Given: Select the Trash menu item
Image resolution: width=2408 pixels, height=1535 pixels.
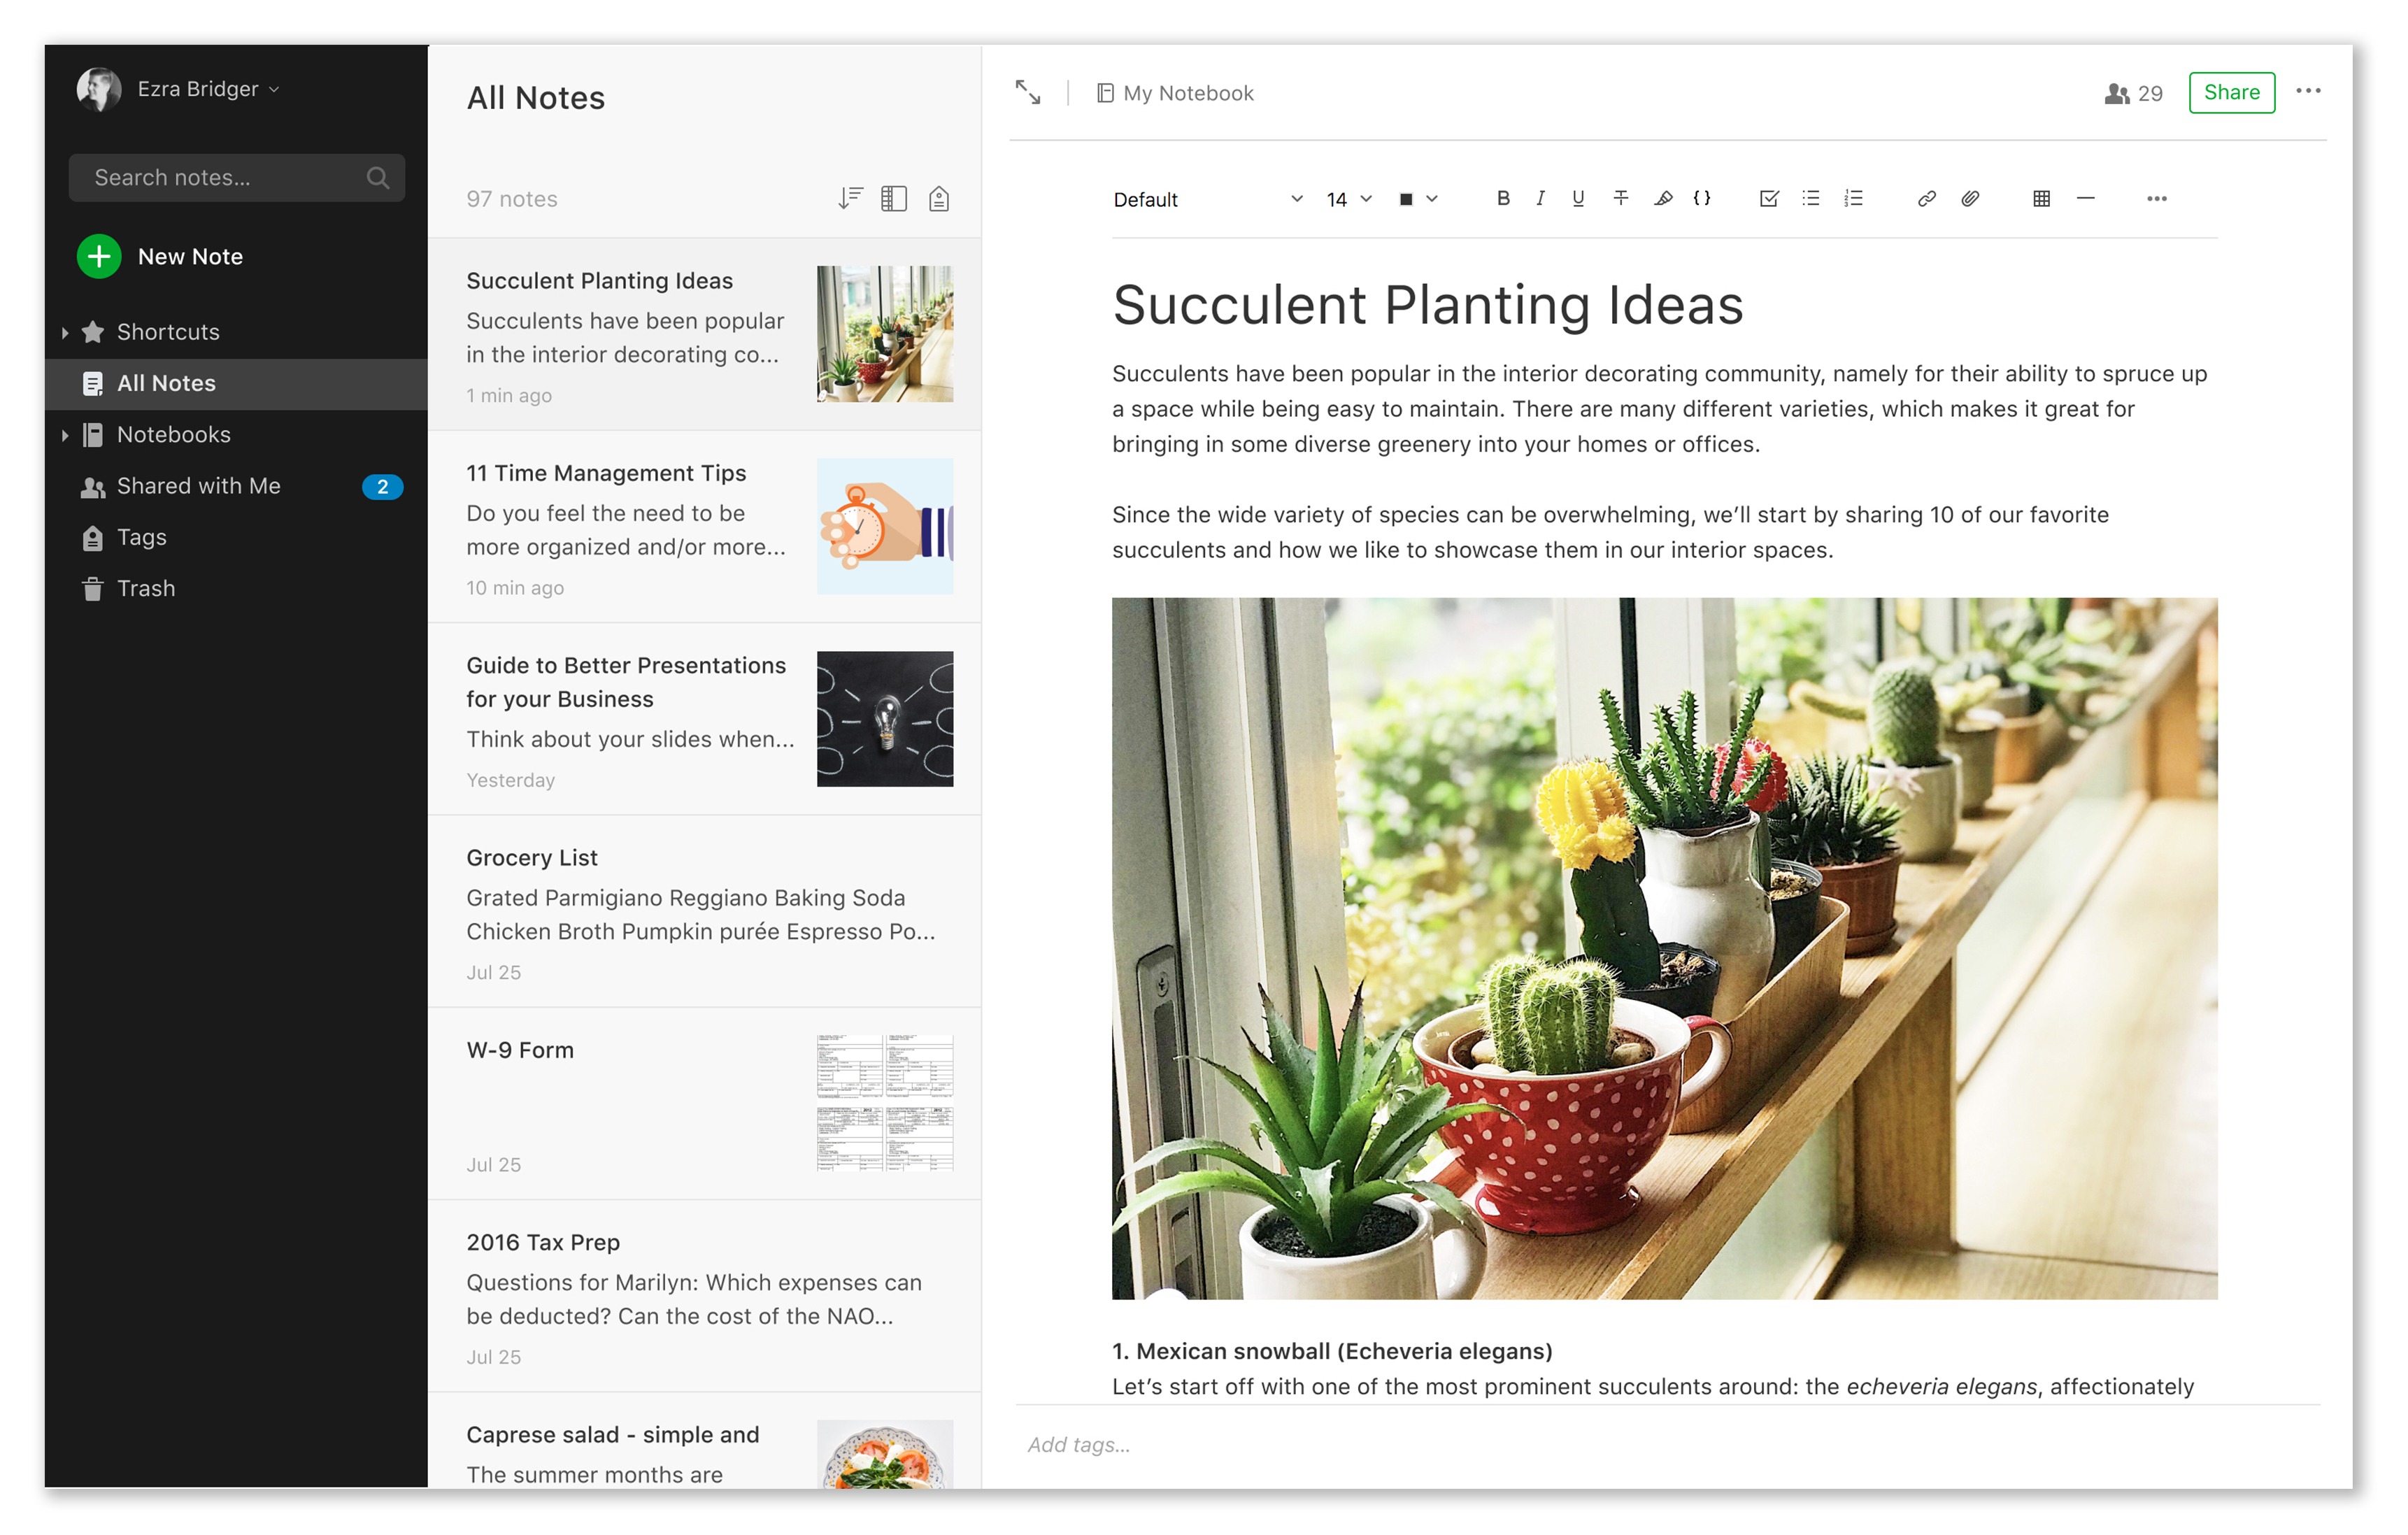Looking at the screenshot, I should (x=145, y=587).
